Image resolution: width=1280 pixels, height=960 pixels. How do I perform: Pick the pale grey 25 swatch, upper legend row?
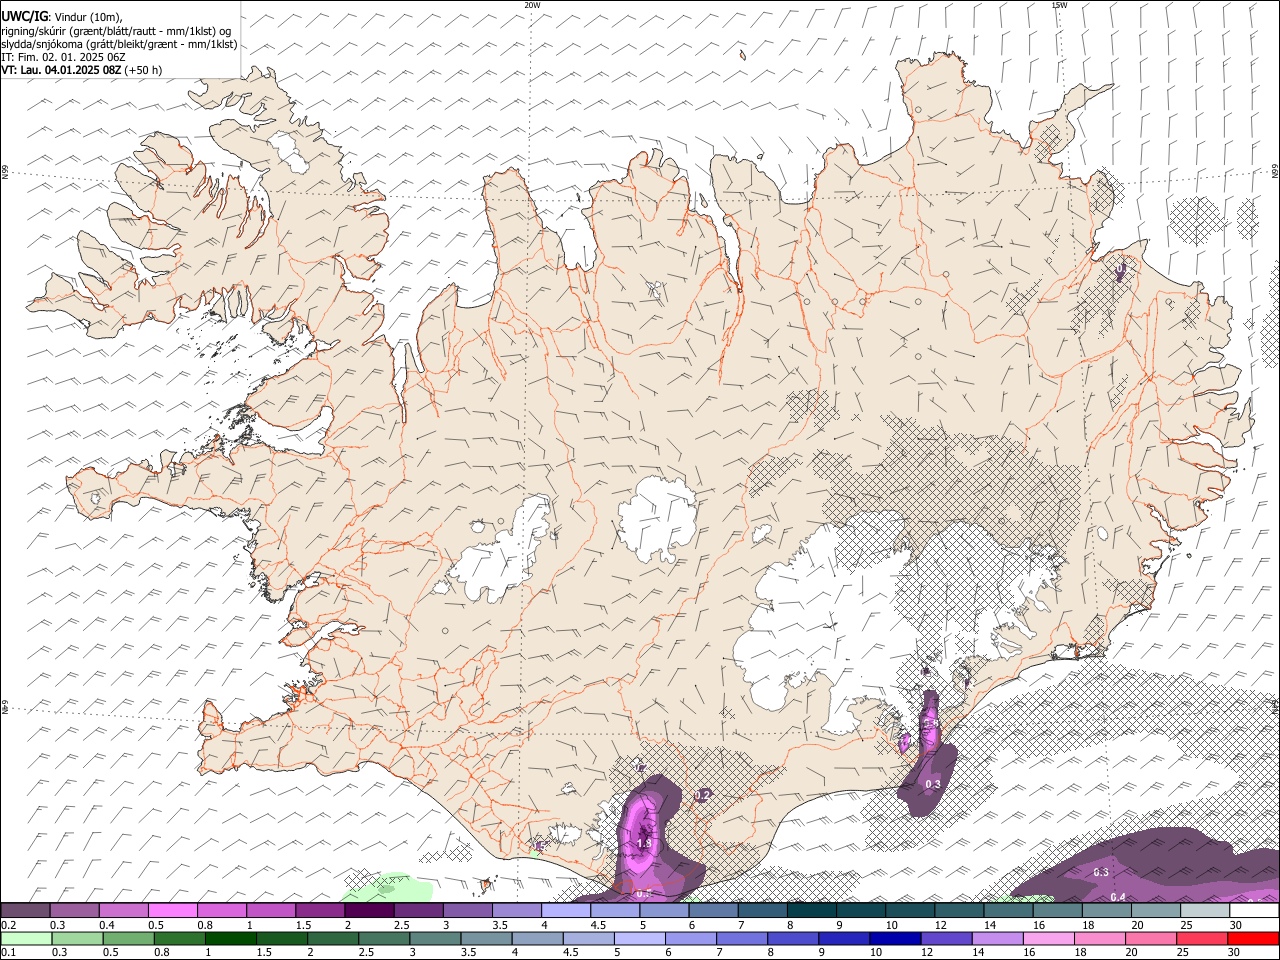pyautogui.click(x=1205, y=911)
